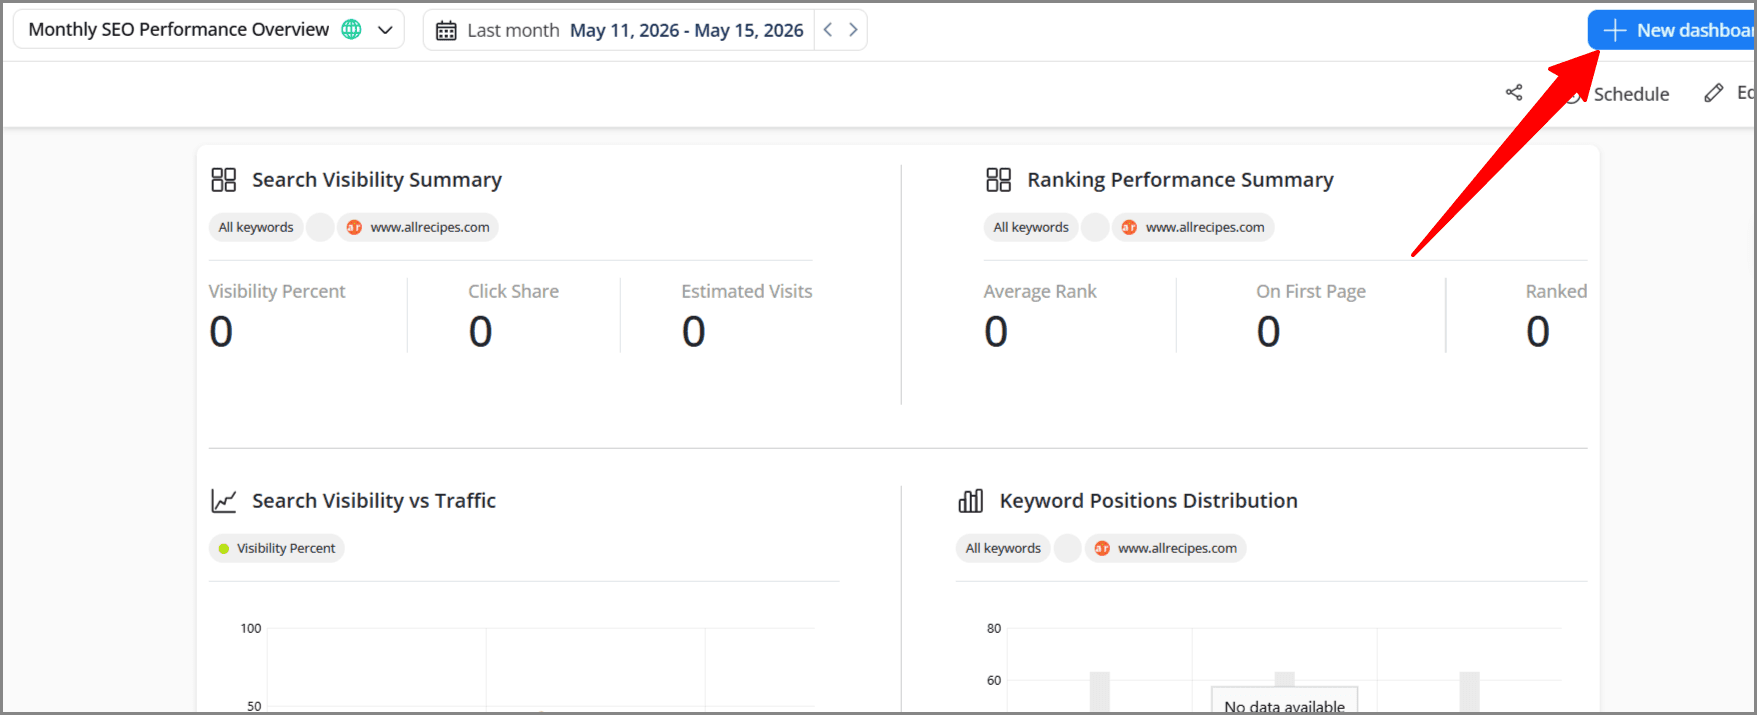Toggle the Visibility Percent legend chip
This screenshot has height=715, width=1757.
(x=277, y=548)
